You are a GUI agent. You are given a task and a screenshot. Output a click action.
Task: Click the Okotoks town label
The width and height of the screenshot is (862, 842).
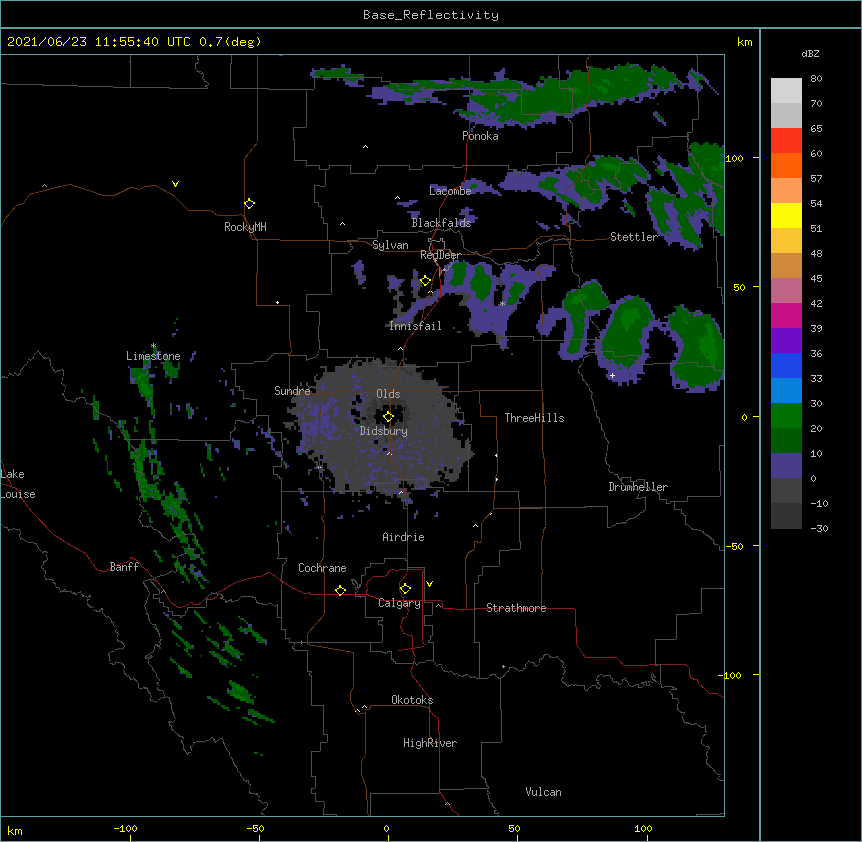(412, 700)
